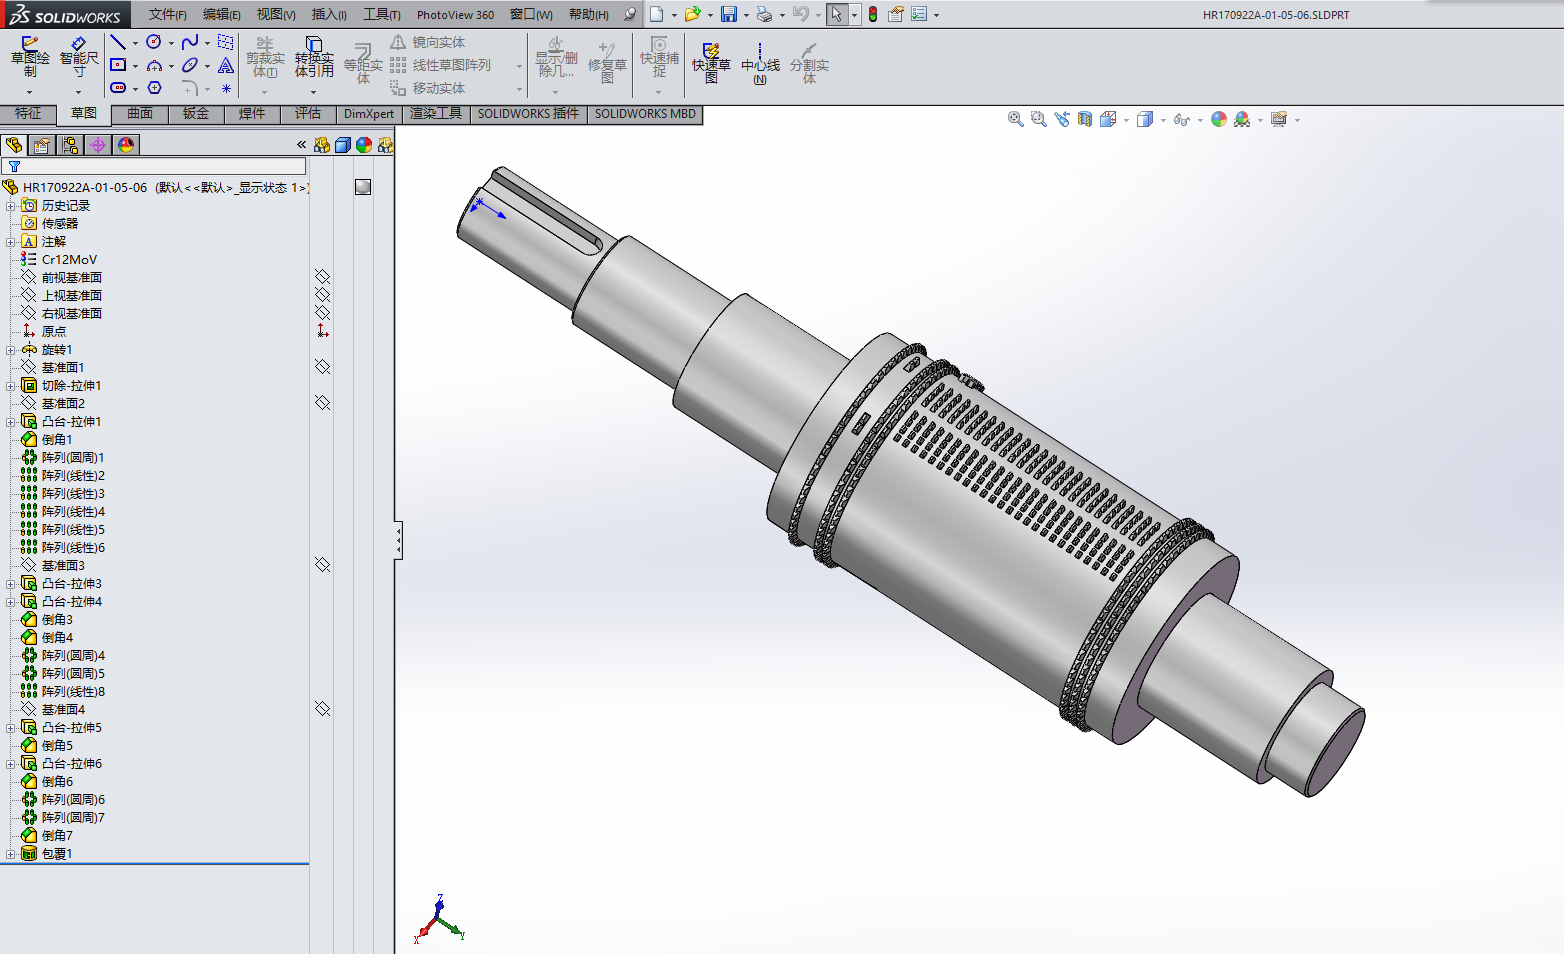Expand the 凸台-拉伸1 feature node
Image resolution: width=1564 pixels, height=954 pixels.
point(11,421)
